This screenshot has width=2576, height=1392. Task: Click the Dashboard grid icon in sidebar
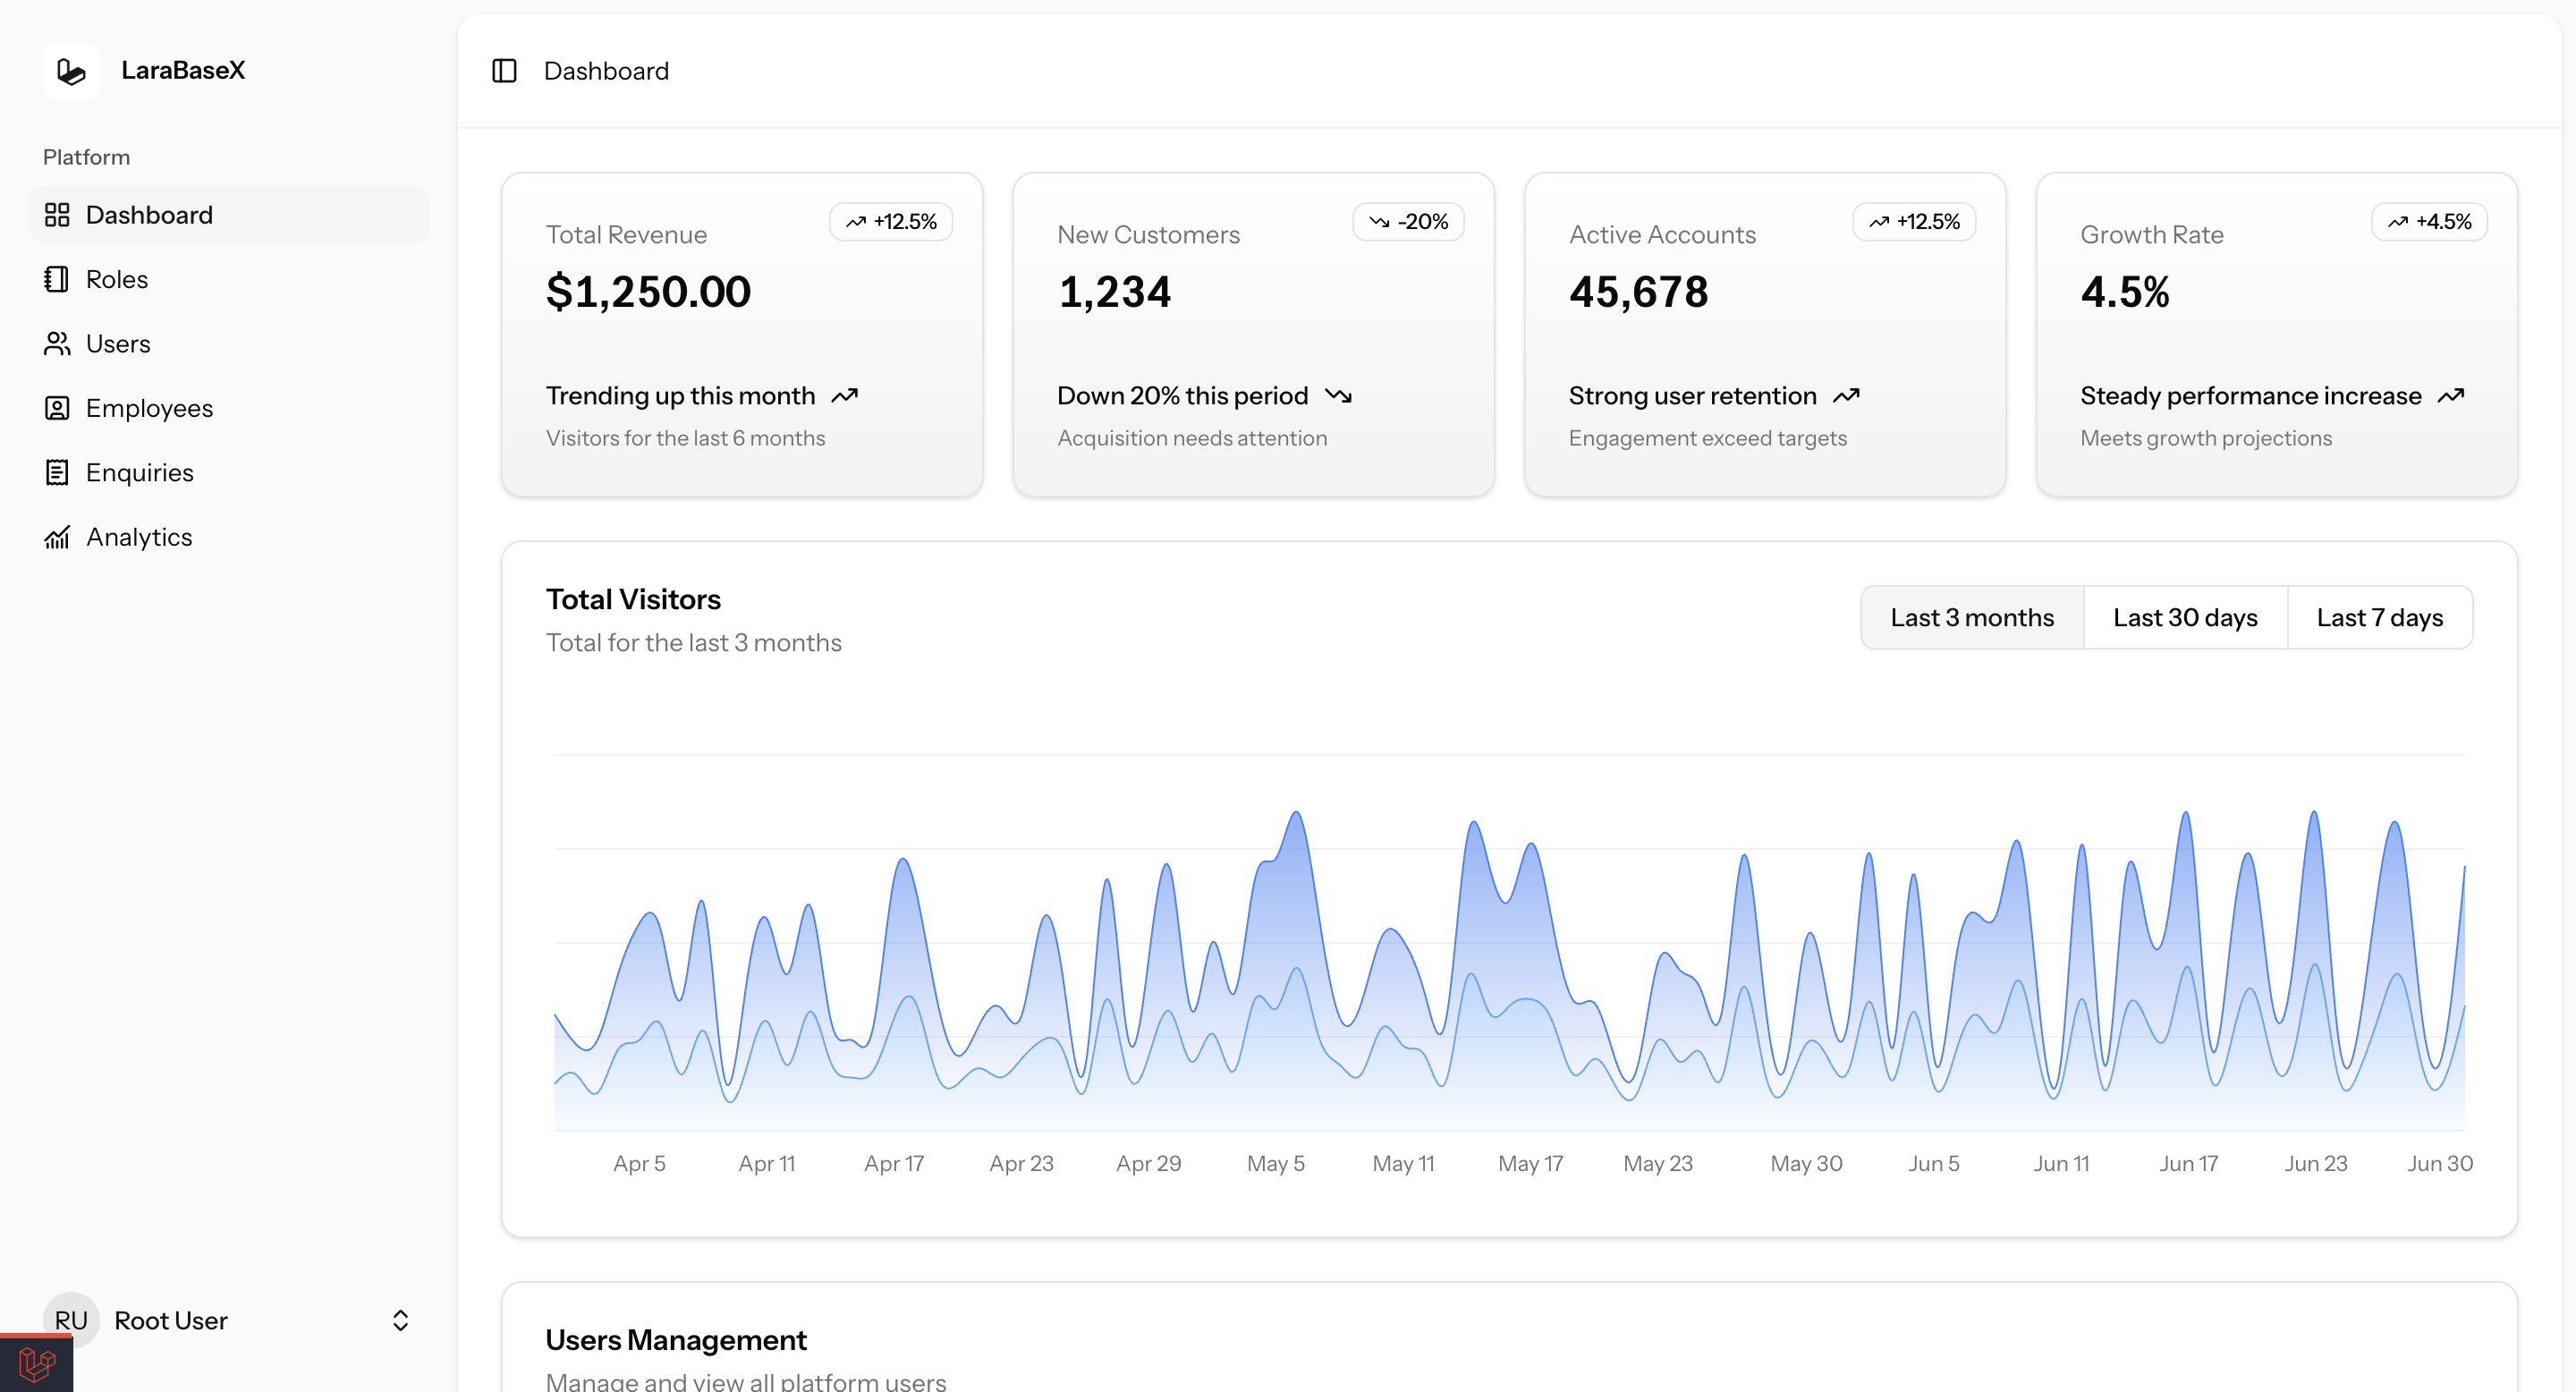[57, 215]
